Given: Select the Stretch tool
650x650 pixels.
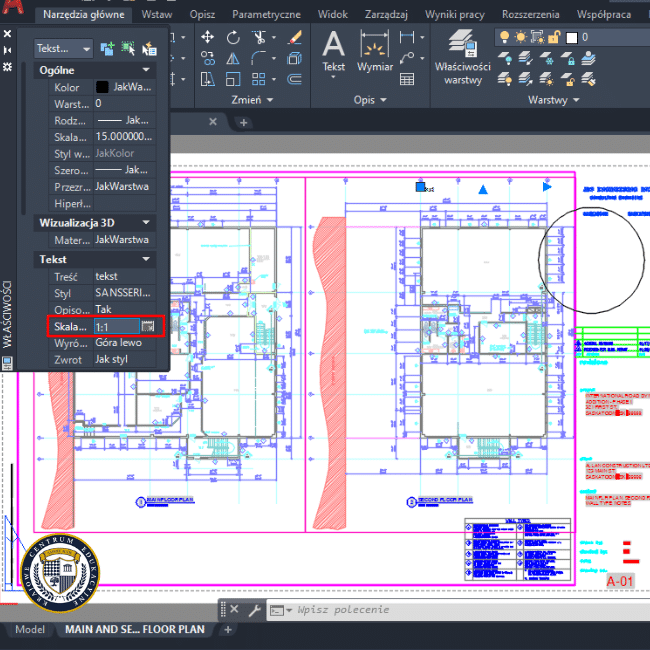Looking at the screenshot, I should [207, 79].
